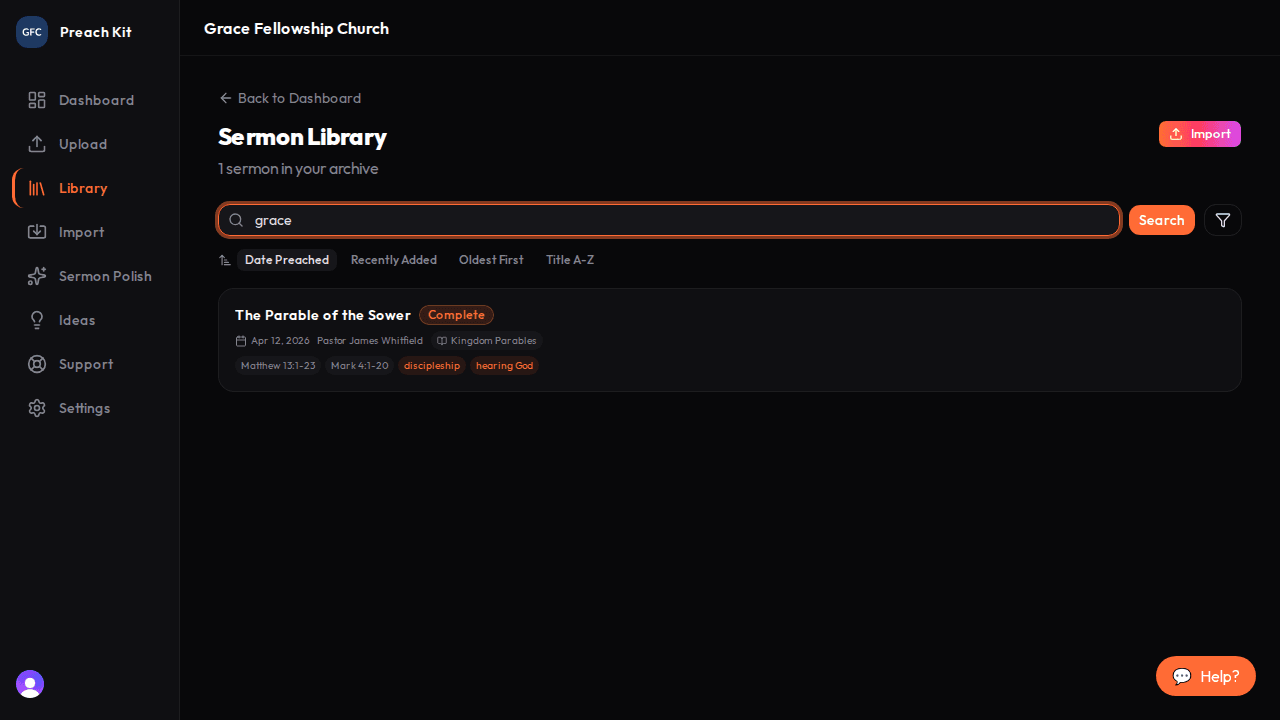The image size is (1280, 720).
Task: Click the sort direction arrows icon
Action: coord(225,260)
